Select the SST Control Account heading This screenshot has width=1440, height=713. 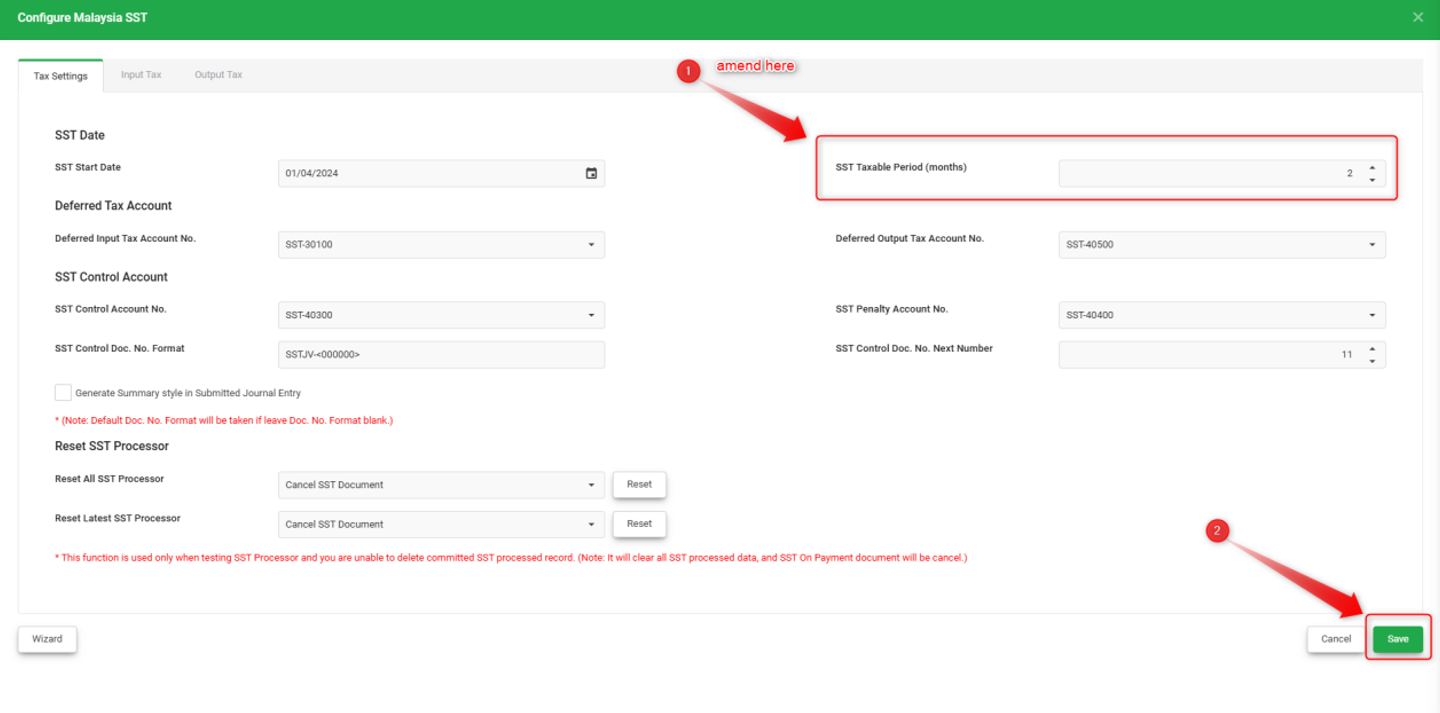[111, 277]
